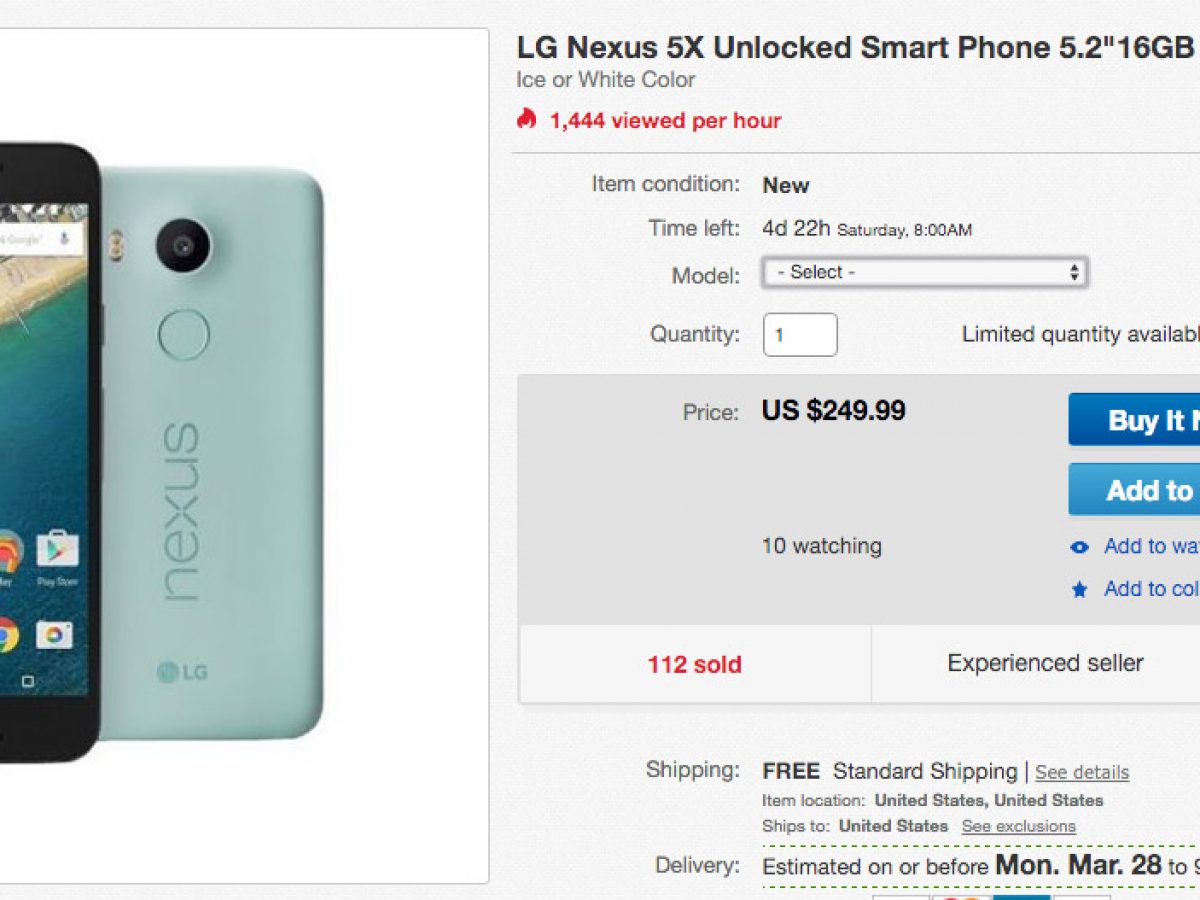Click the square recents button on the phone screen
Image resolution: width=1200 pixels, height=900 pixels.
28,681
